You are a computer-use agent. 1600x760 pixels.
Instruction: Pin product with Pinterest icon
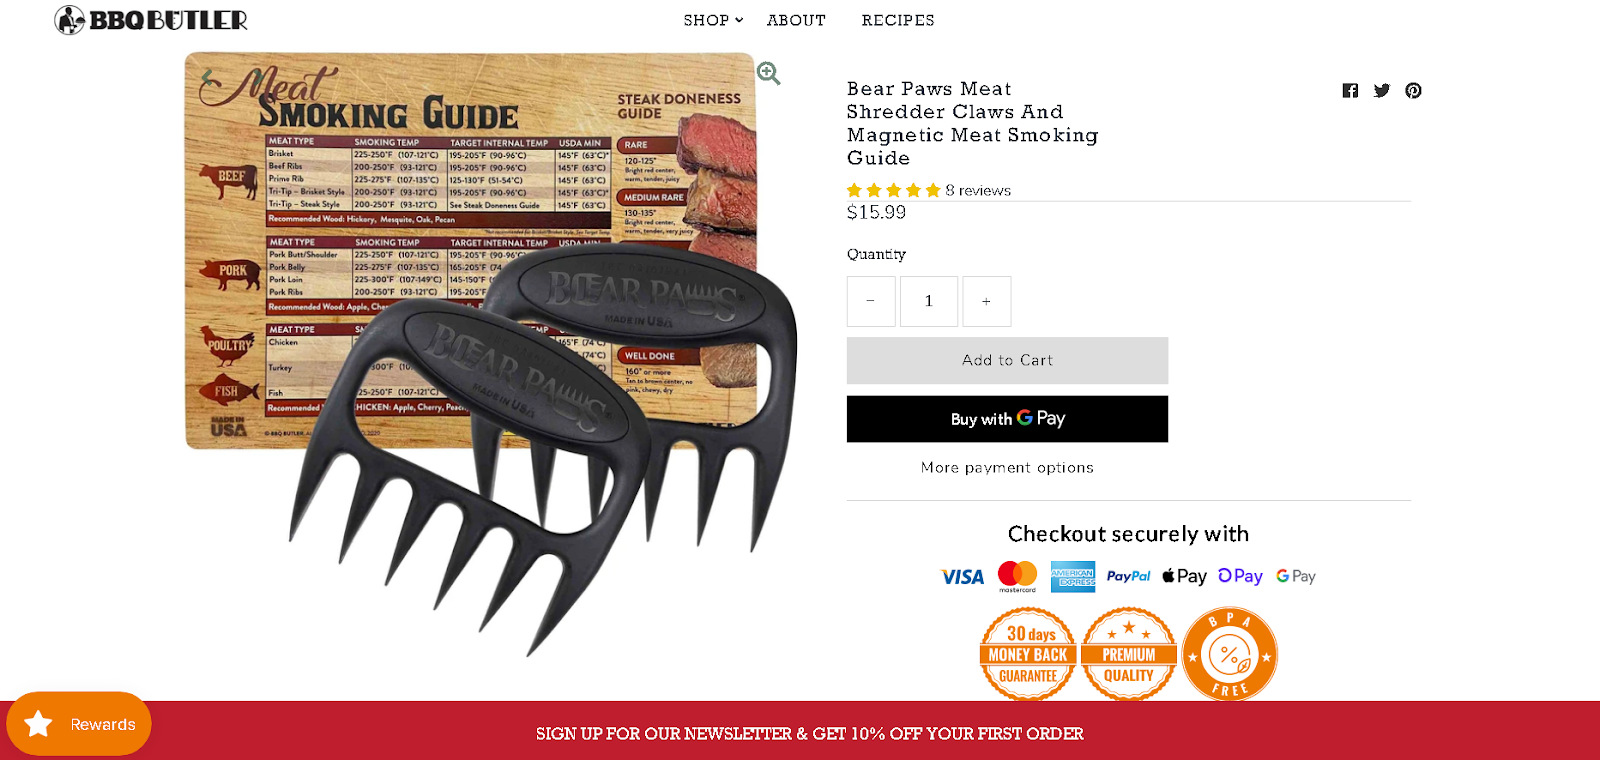point(1413,90)
